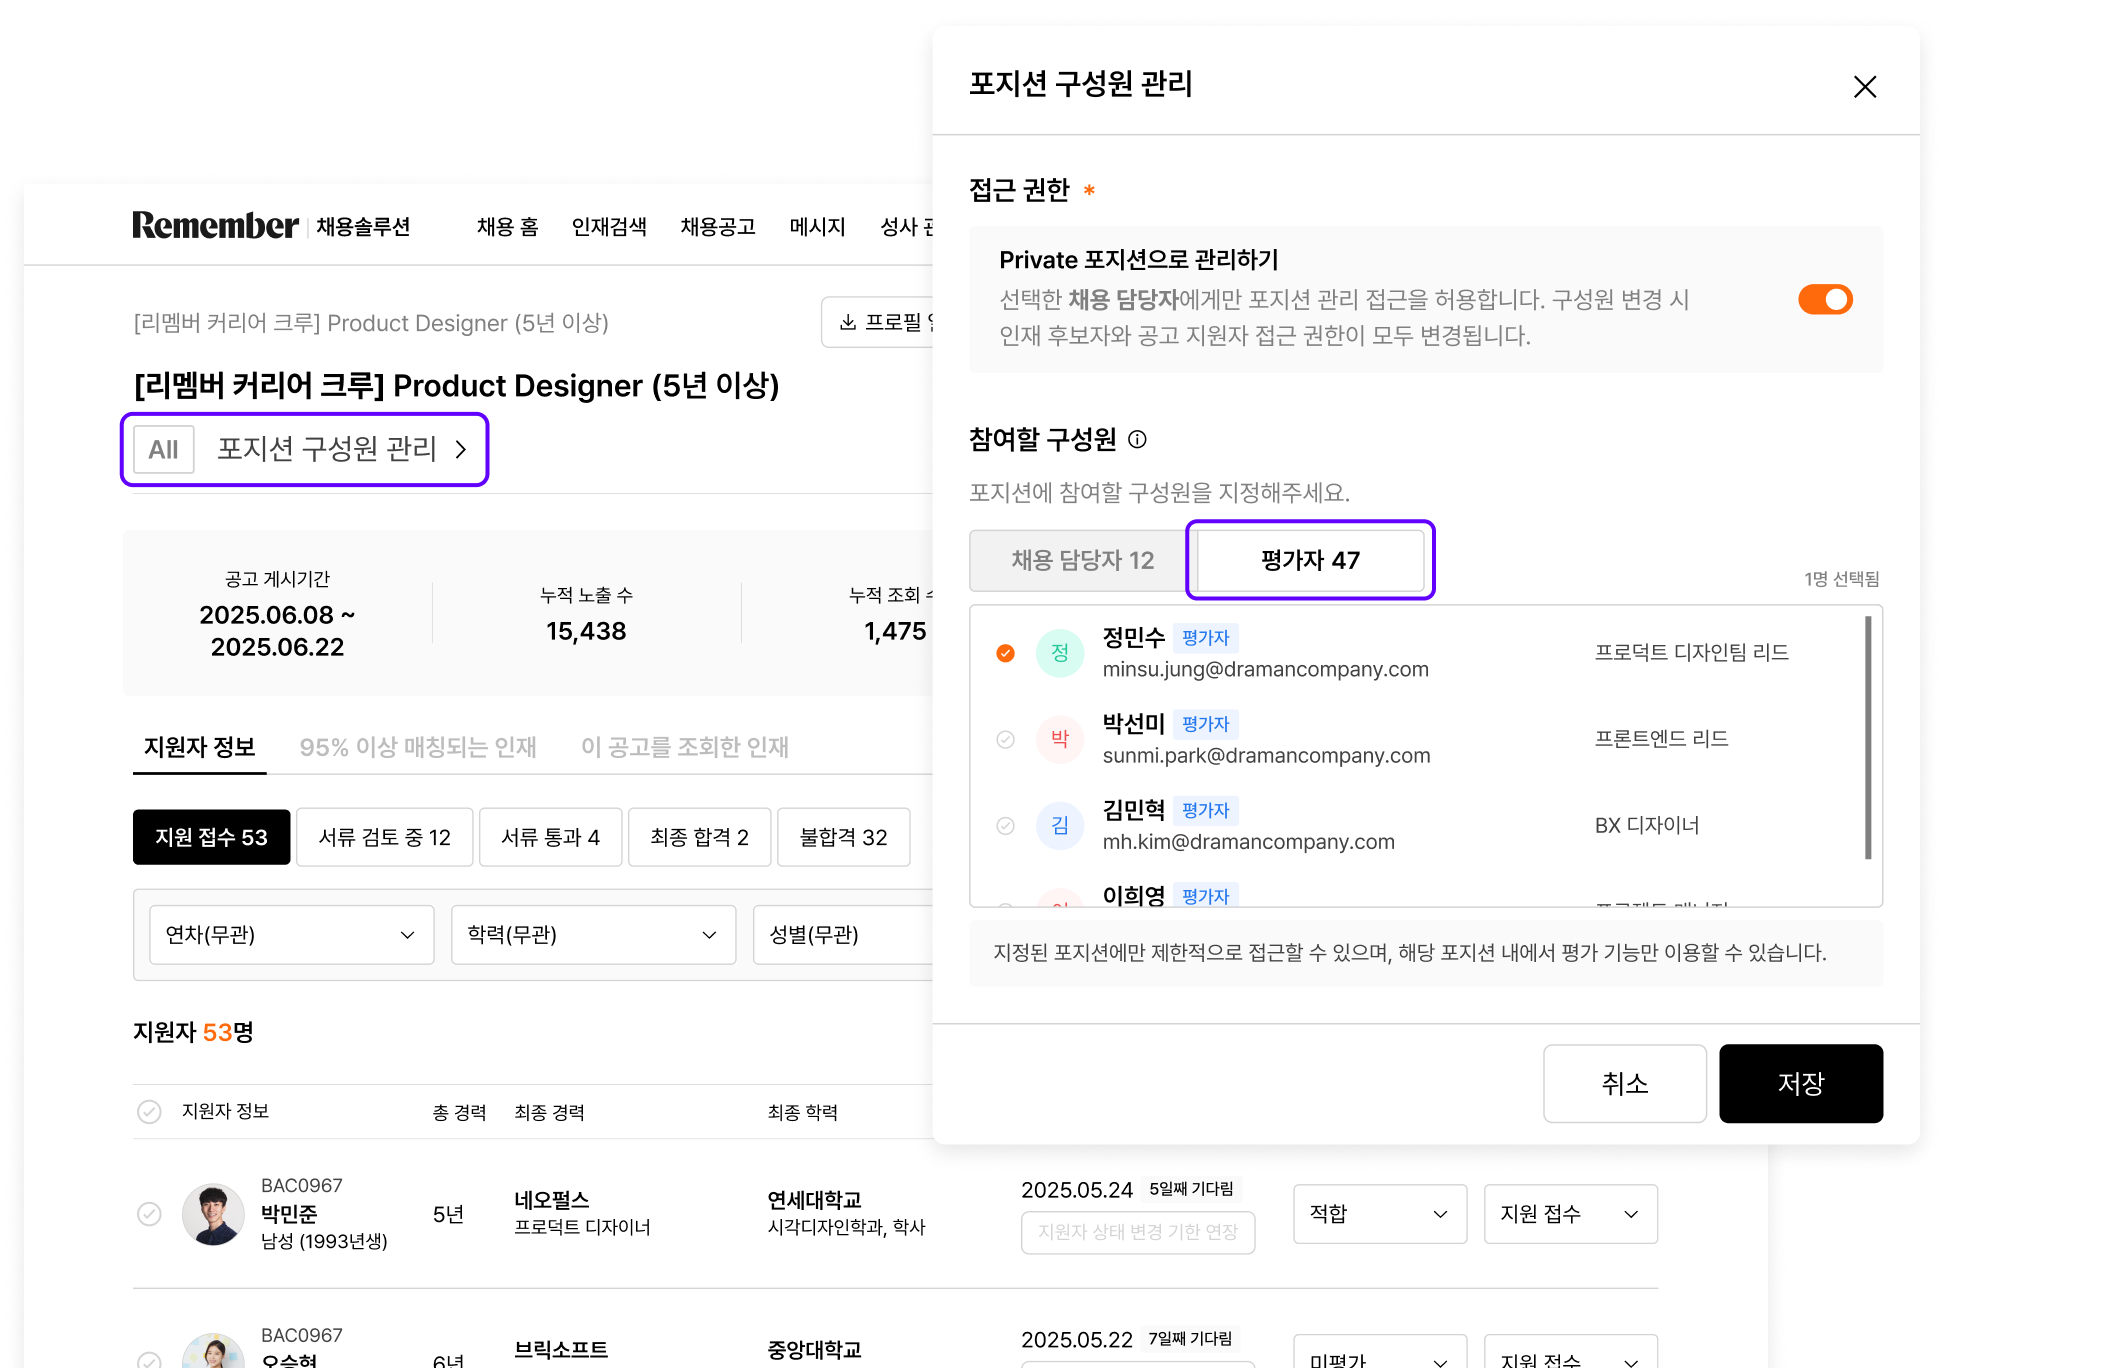The width and height of the screenshot is (2112, 1368).
Task: Toggle Private 포지션으로 관리하기 switch off
Action: coord(1825,299)
